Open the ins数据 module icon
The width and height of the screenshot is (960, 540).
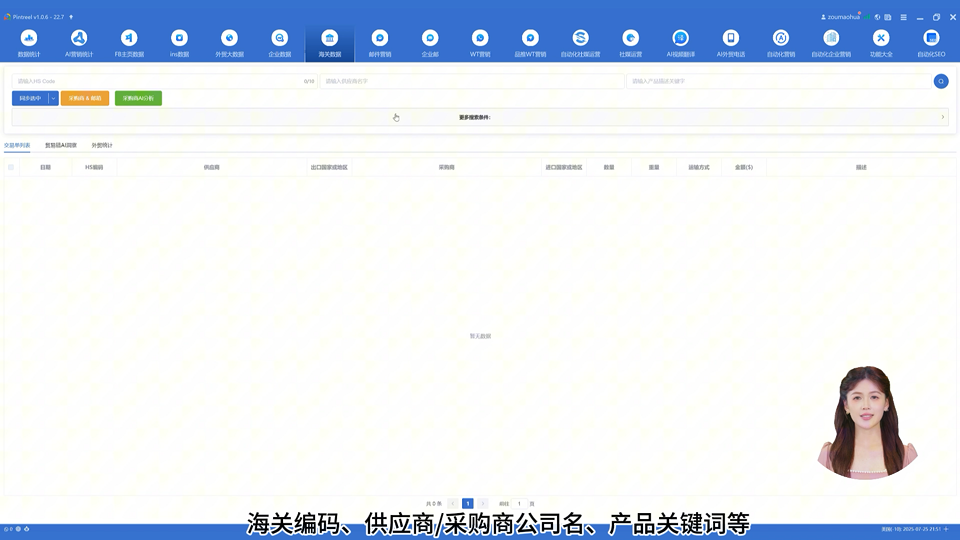[x=179, y=38]
